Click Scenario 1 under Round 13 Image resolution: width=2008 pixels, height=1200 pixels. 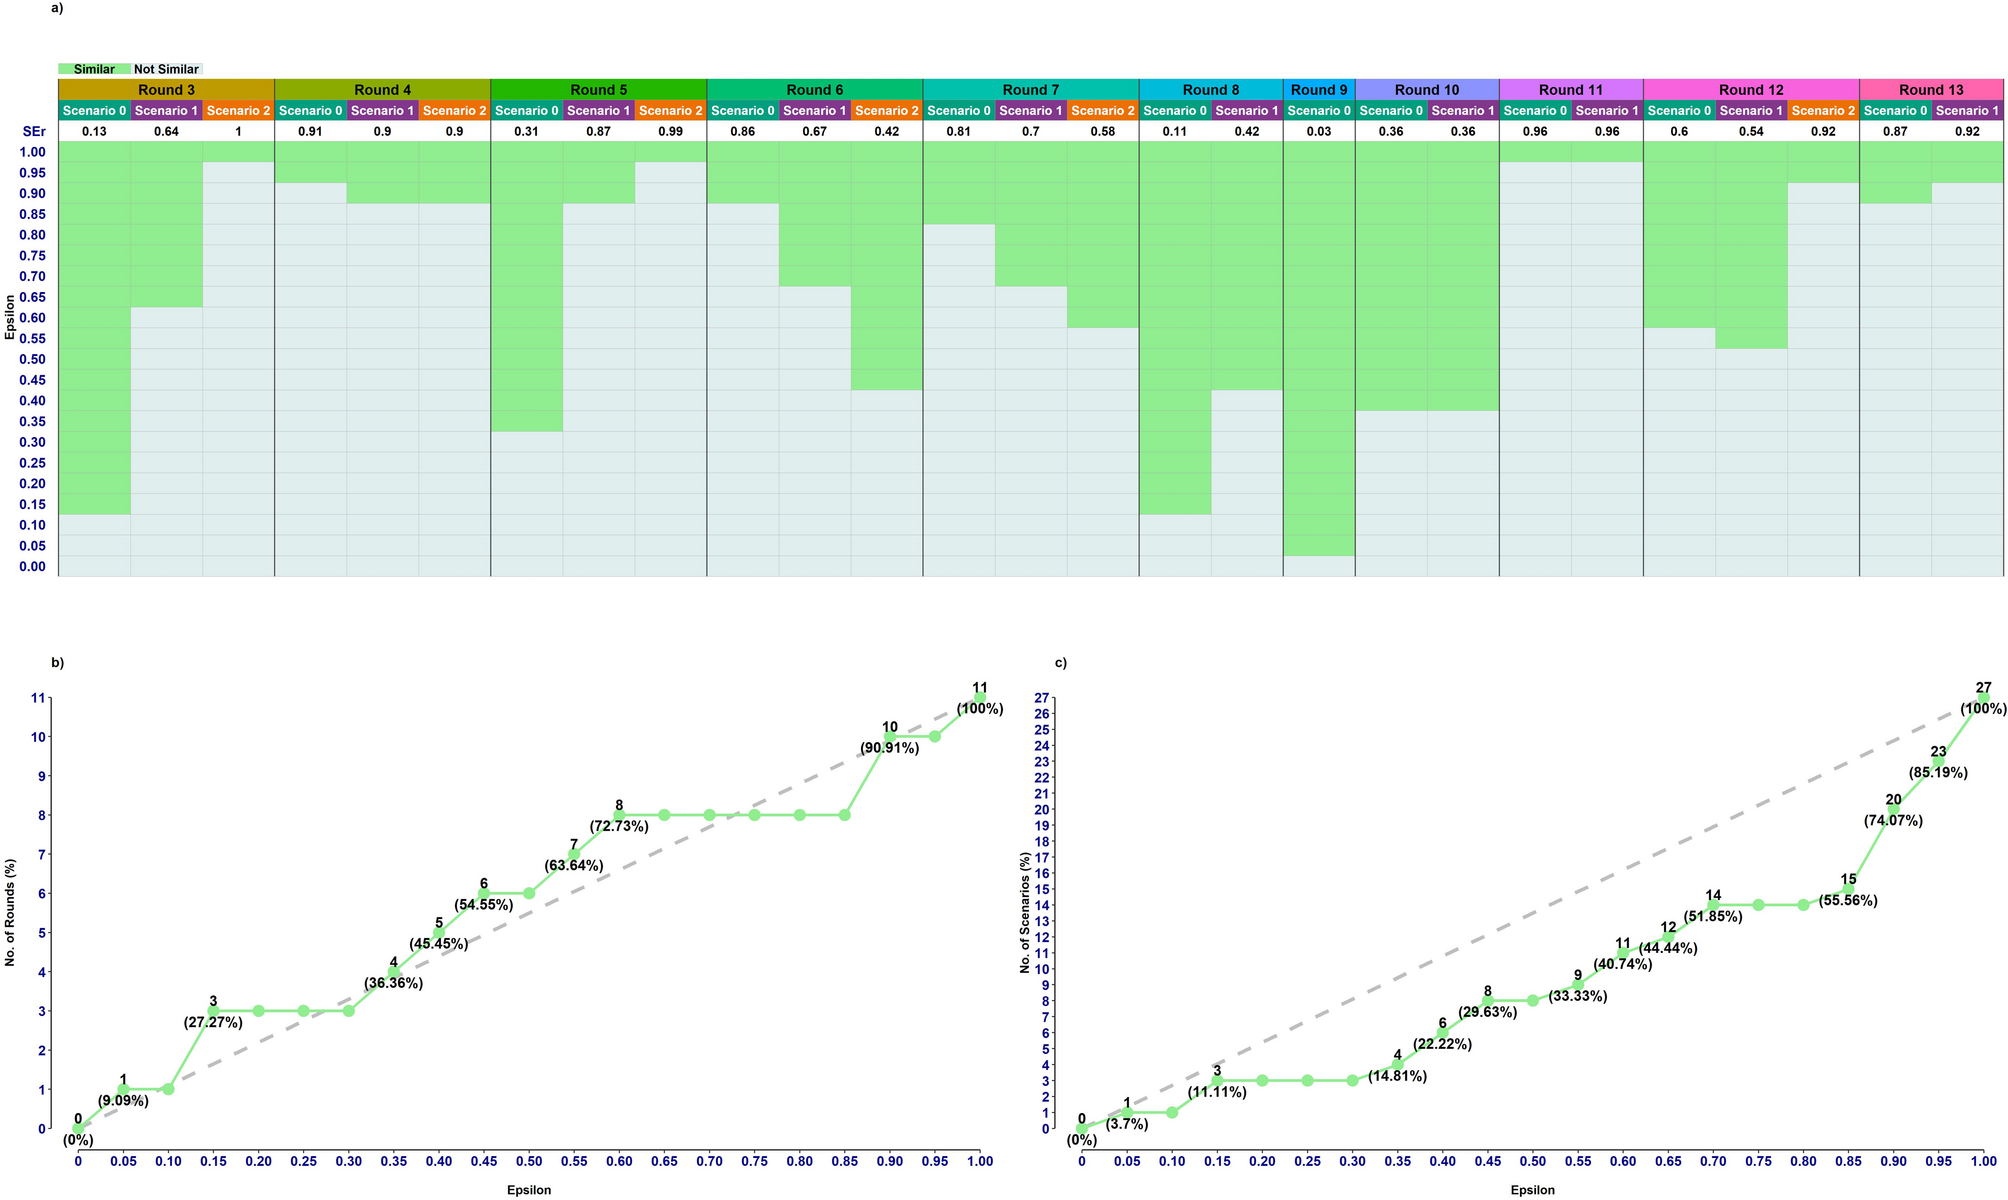click(1967, 111)
